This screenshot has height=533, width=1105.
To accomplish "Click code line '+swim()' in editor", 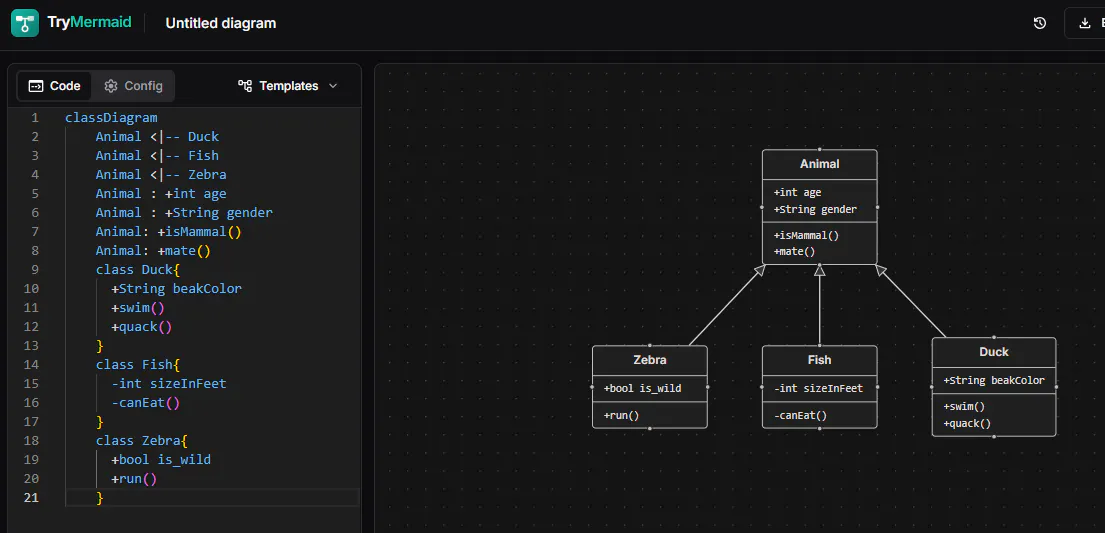I will pyautogui.click(x=137, y=308).
